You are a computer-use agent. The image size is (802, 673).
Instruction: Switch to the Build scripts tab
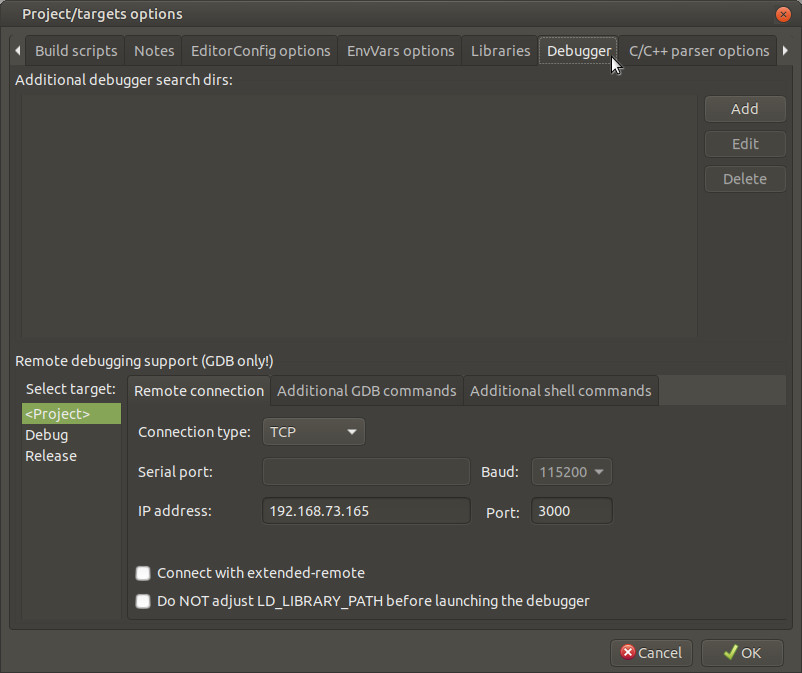(76, 51)
